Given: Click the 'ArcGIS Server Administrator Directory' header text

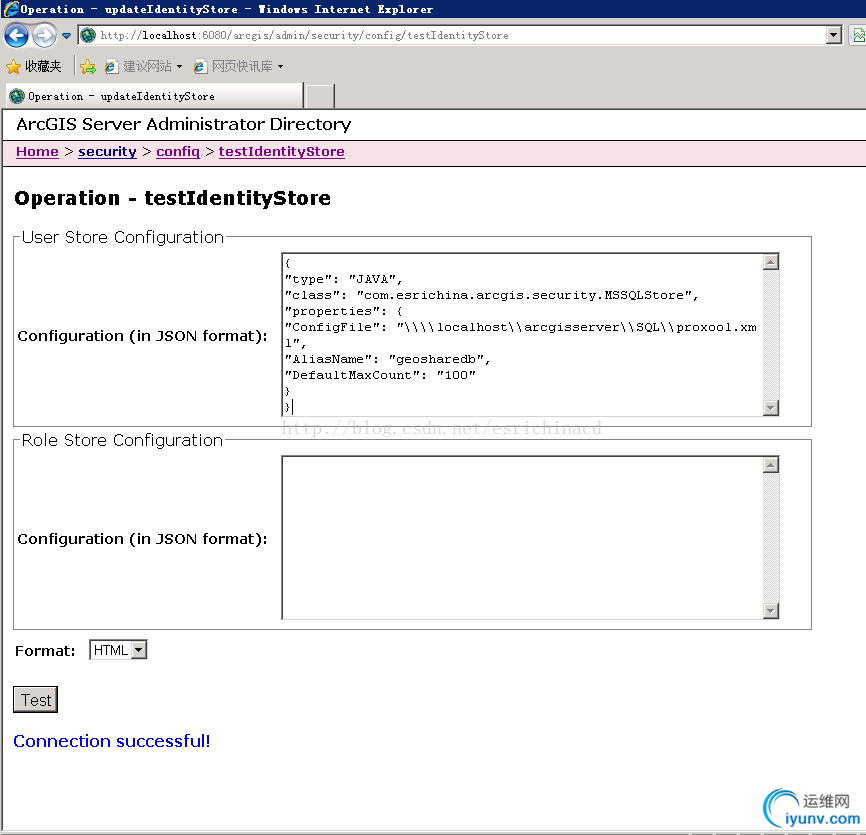Looking at the screenshot, I should point(183,124).
